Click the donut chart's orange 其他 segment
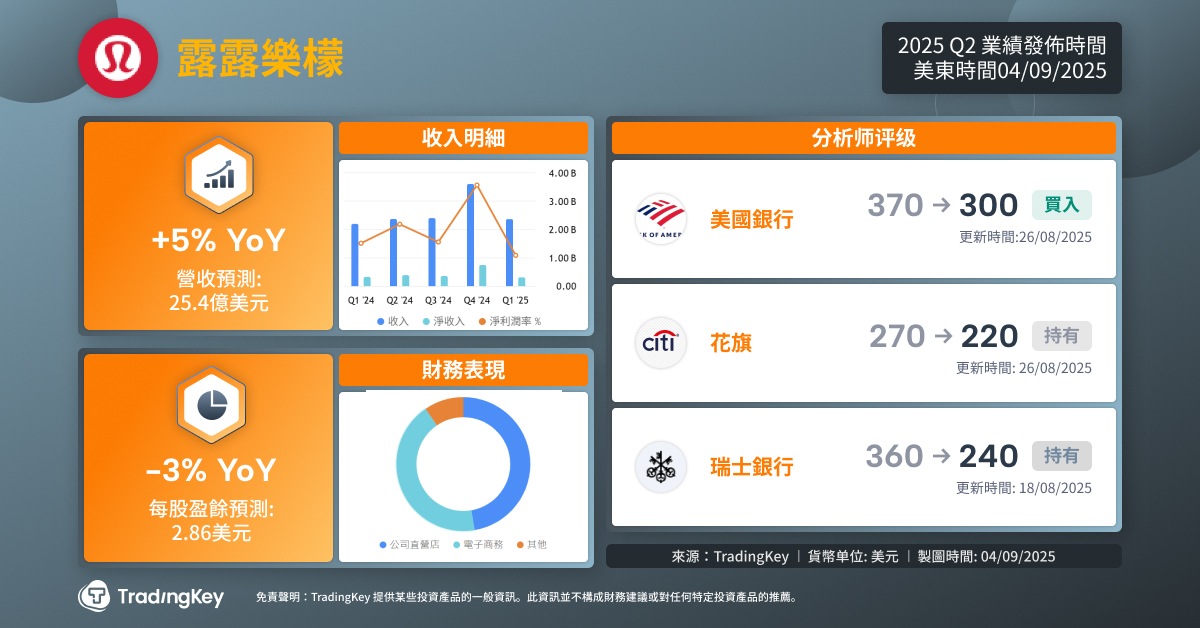1200x628 pixels. coord(446,408)
